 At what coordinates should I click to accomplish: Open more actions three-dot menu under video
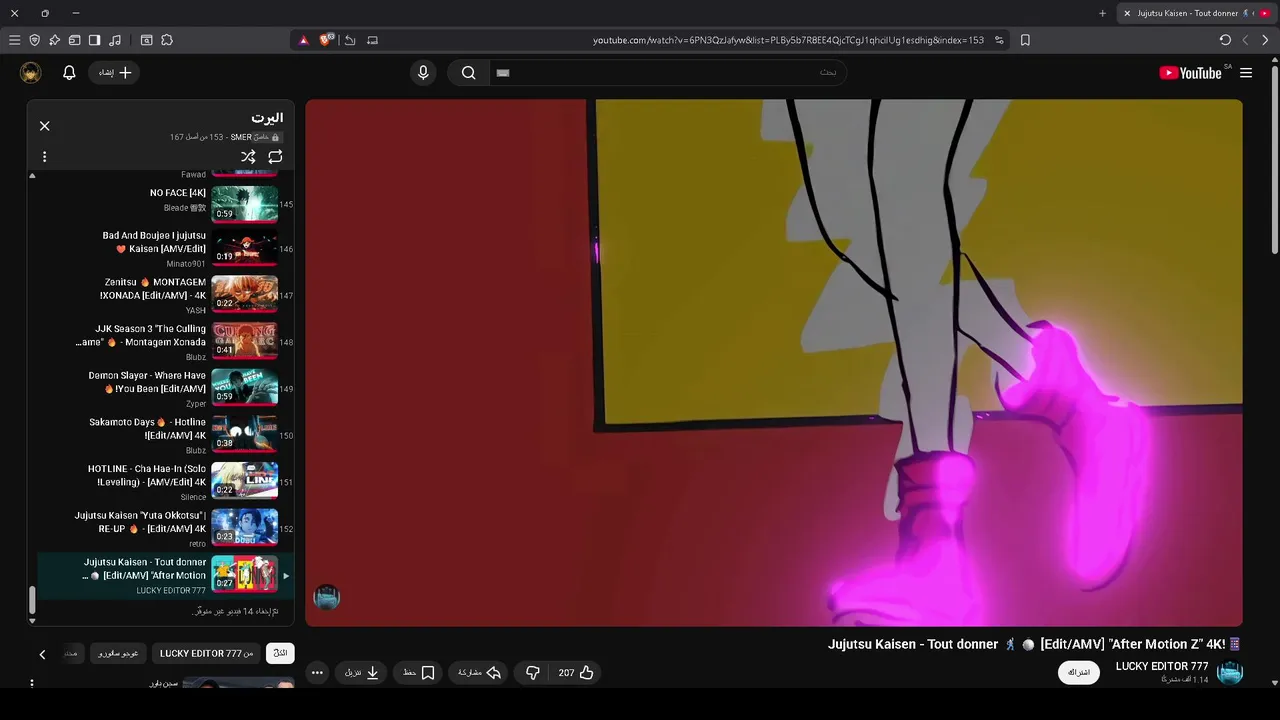click(317, 673)
